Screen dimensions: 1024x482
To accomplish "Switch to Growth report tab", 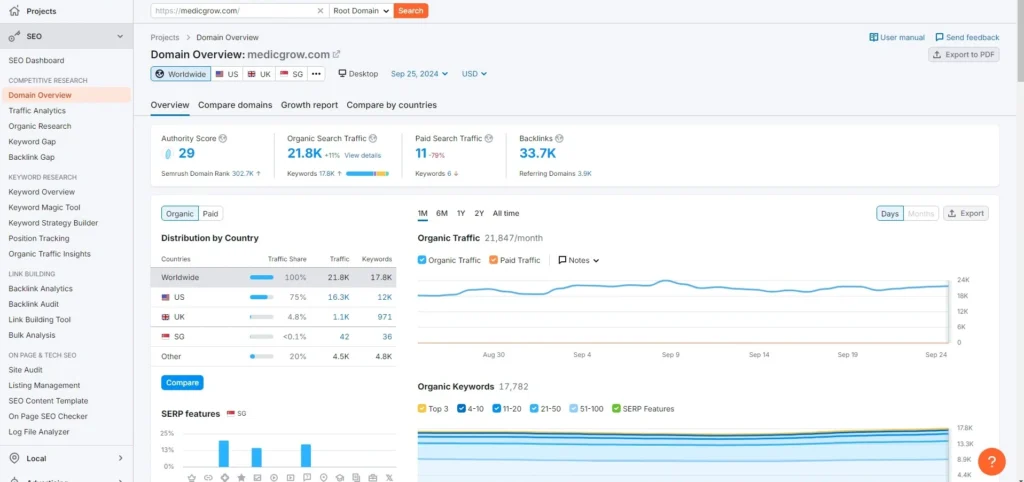I will [310, 104].
